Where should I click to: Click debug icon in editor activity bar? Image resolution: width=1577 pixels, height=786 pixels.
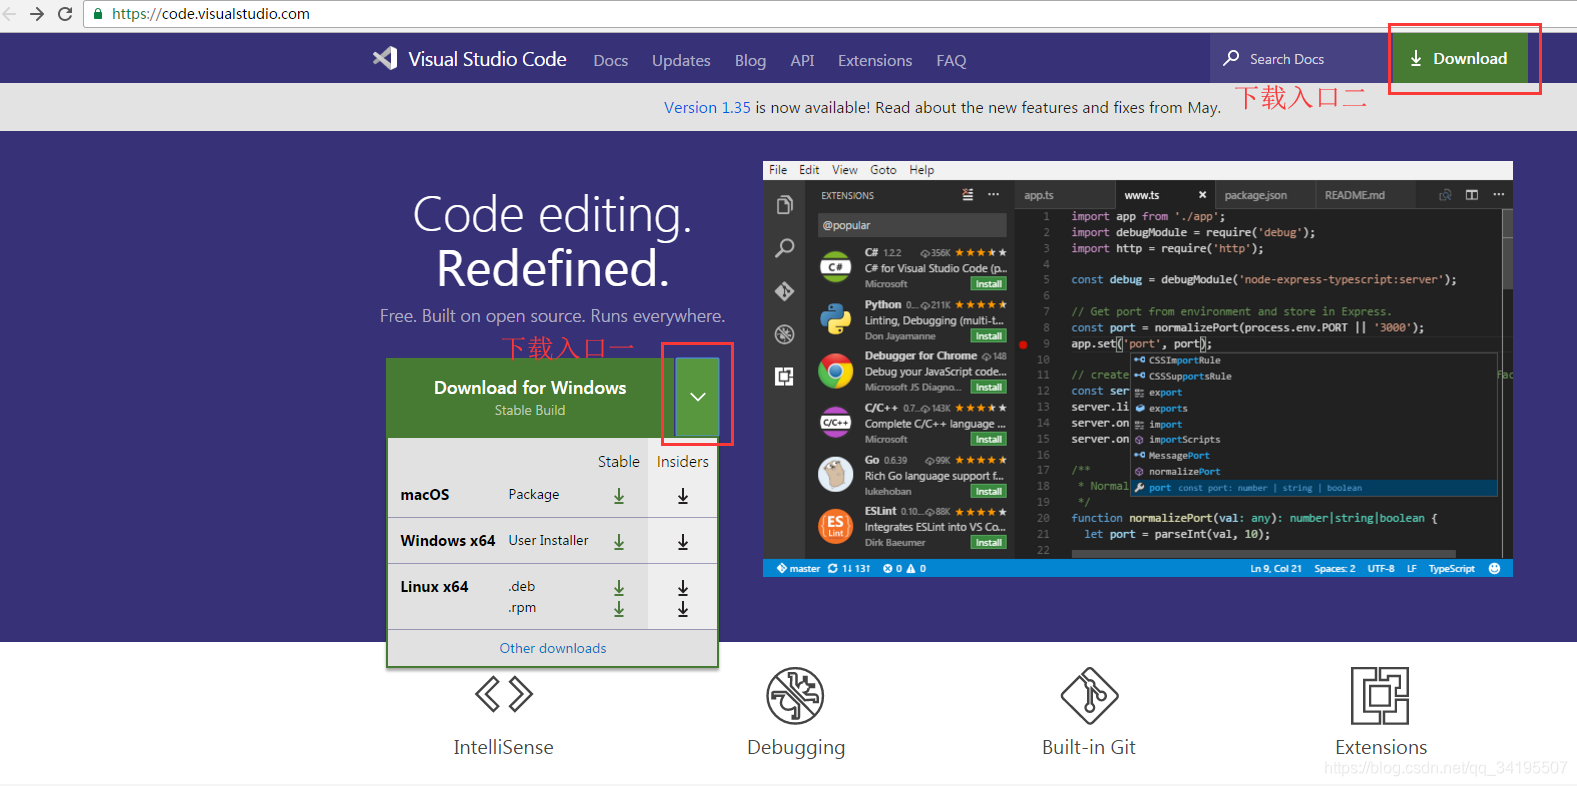tap(785, 334)
